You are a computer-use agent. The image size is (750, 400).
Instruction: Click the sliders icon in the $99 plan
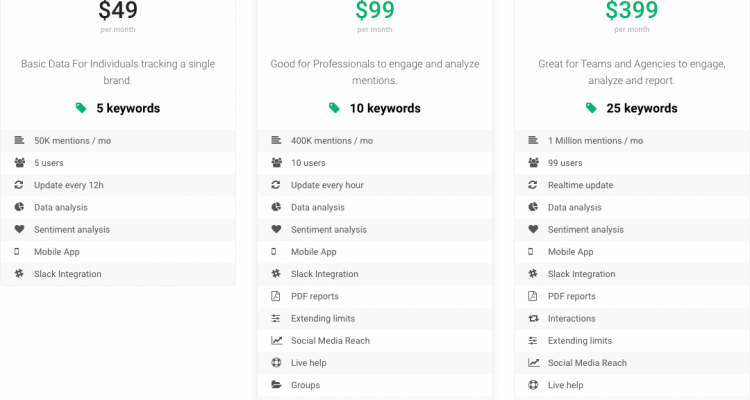(x=276, y=318)
